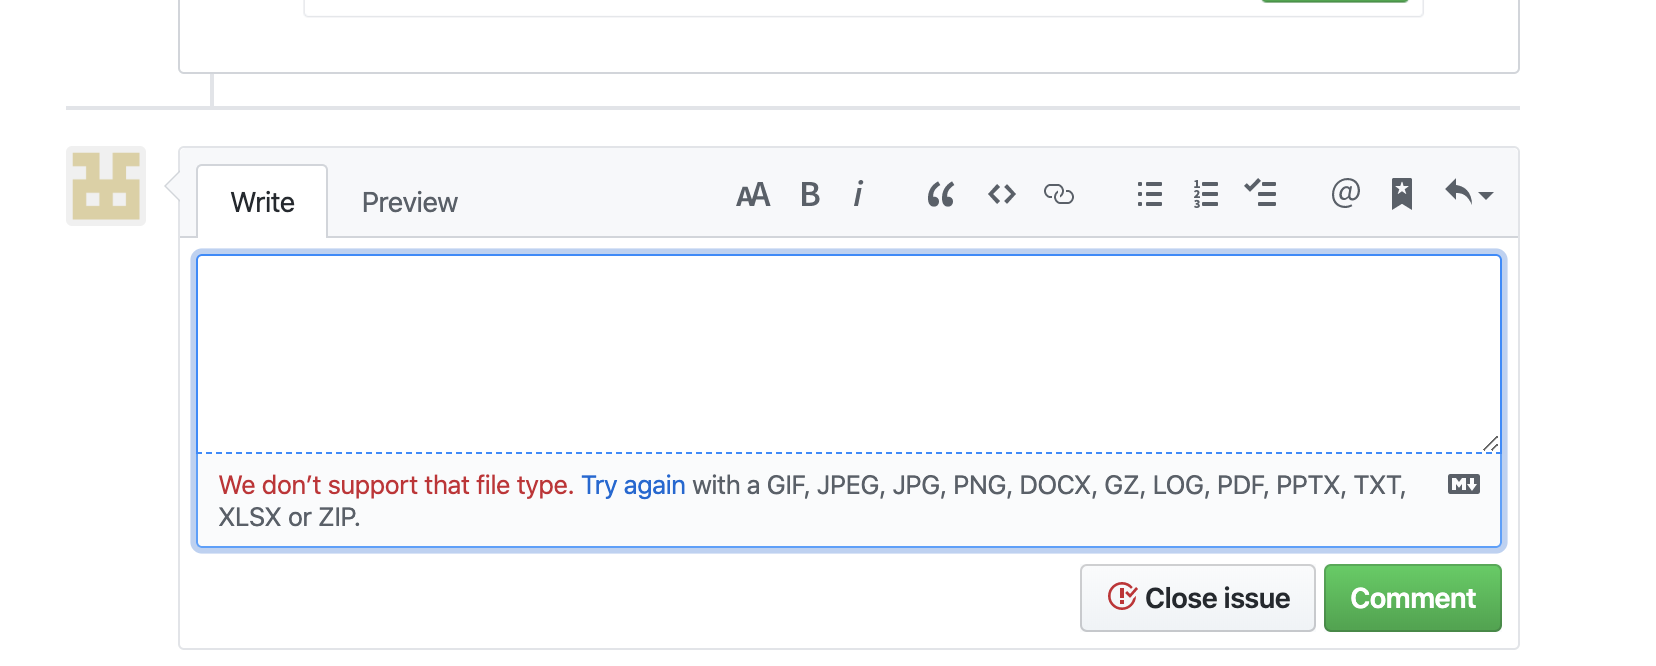Image resolution: width=1656 pixels, height=666 pixels.
Task: Submit with the Comment button
Action: pyautogui.click(x=1412, y=597)
